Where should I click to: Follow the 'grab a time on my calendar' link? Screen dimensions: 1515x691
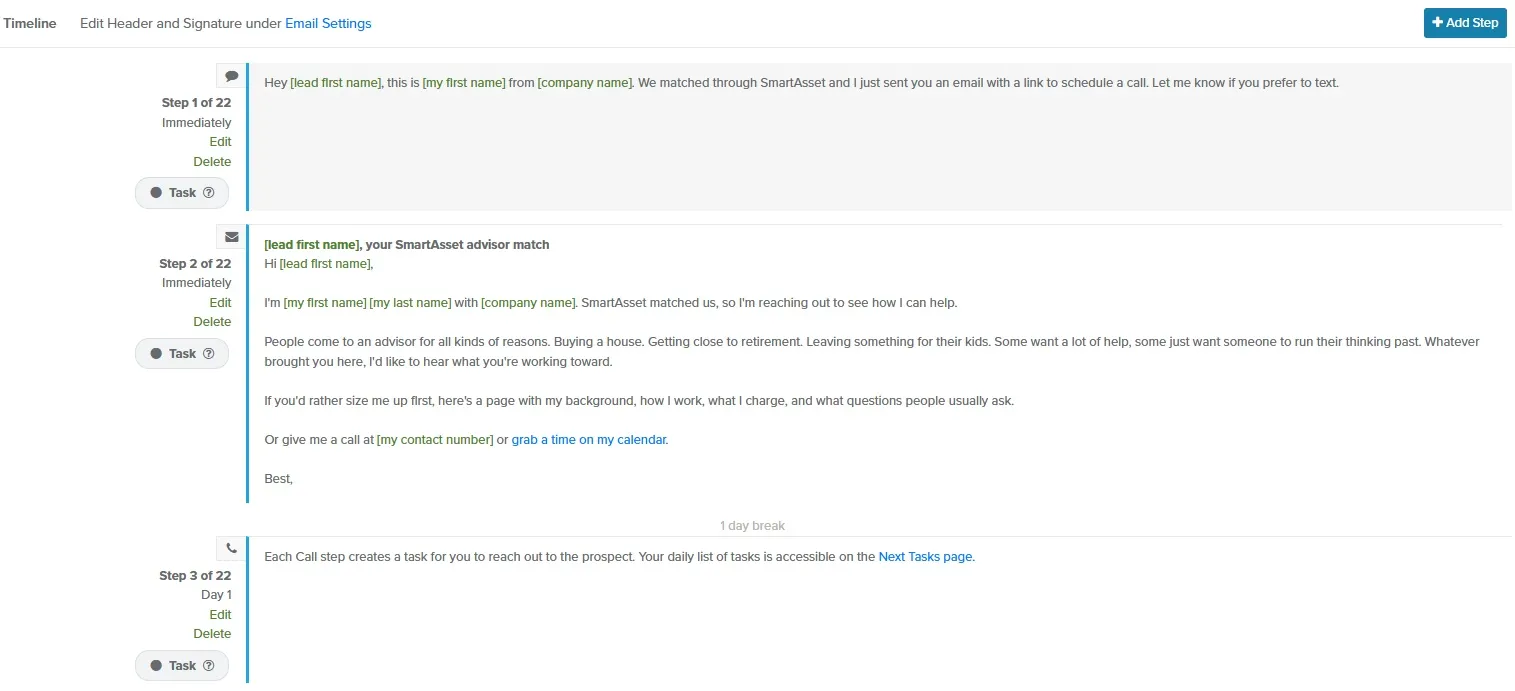(588, 440)
